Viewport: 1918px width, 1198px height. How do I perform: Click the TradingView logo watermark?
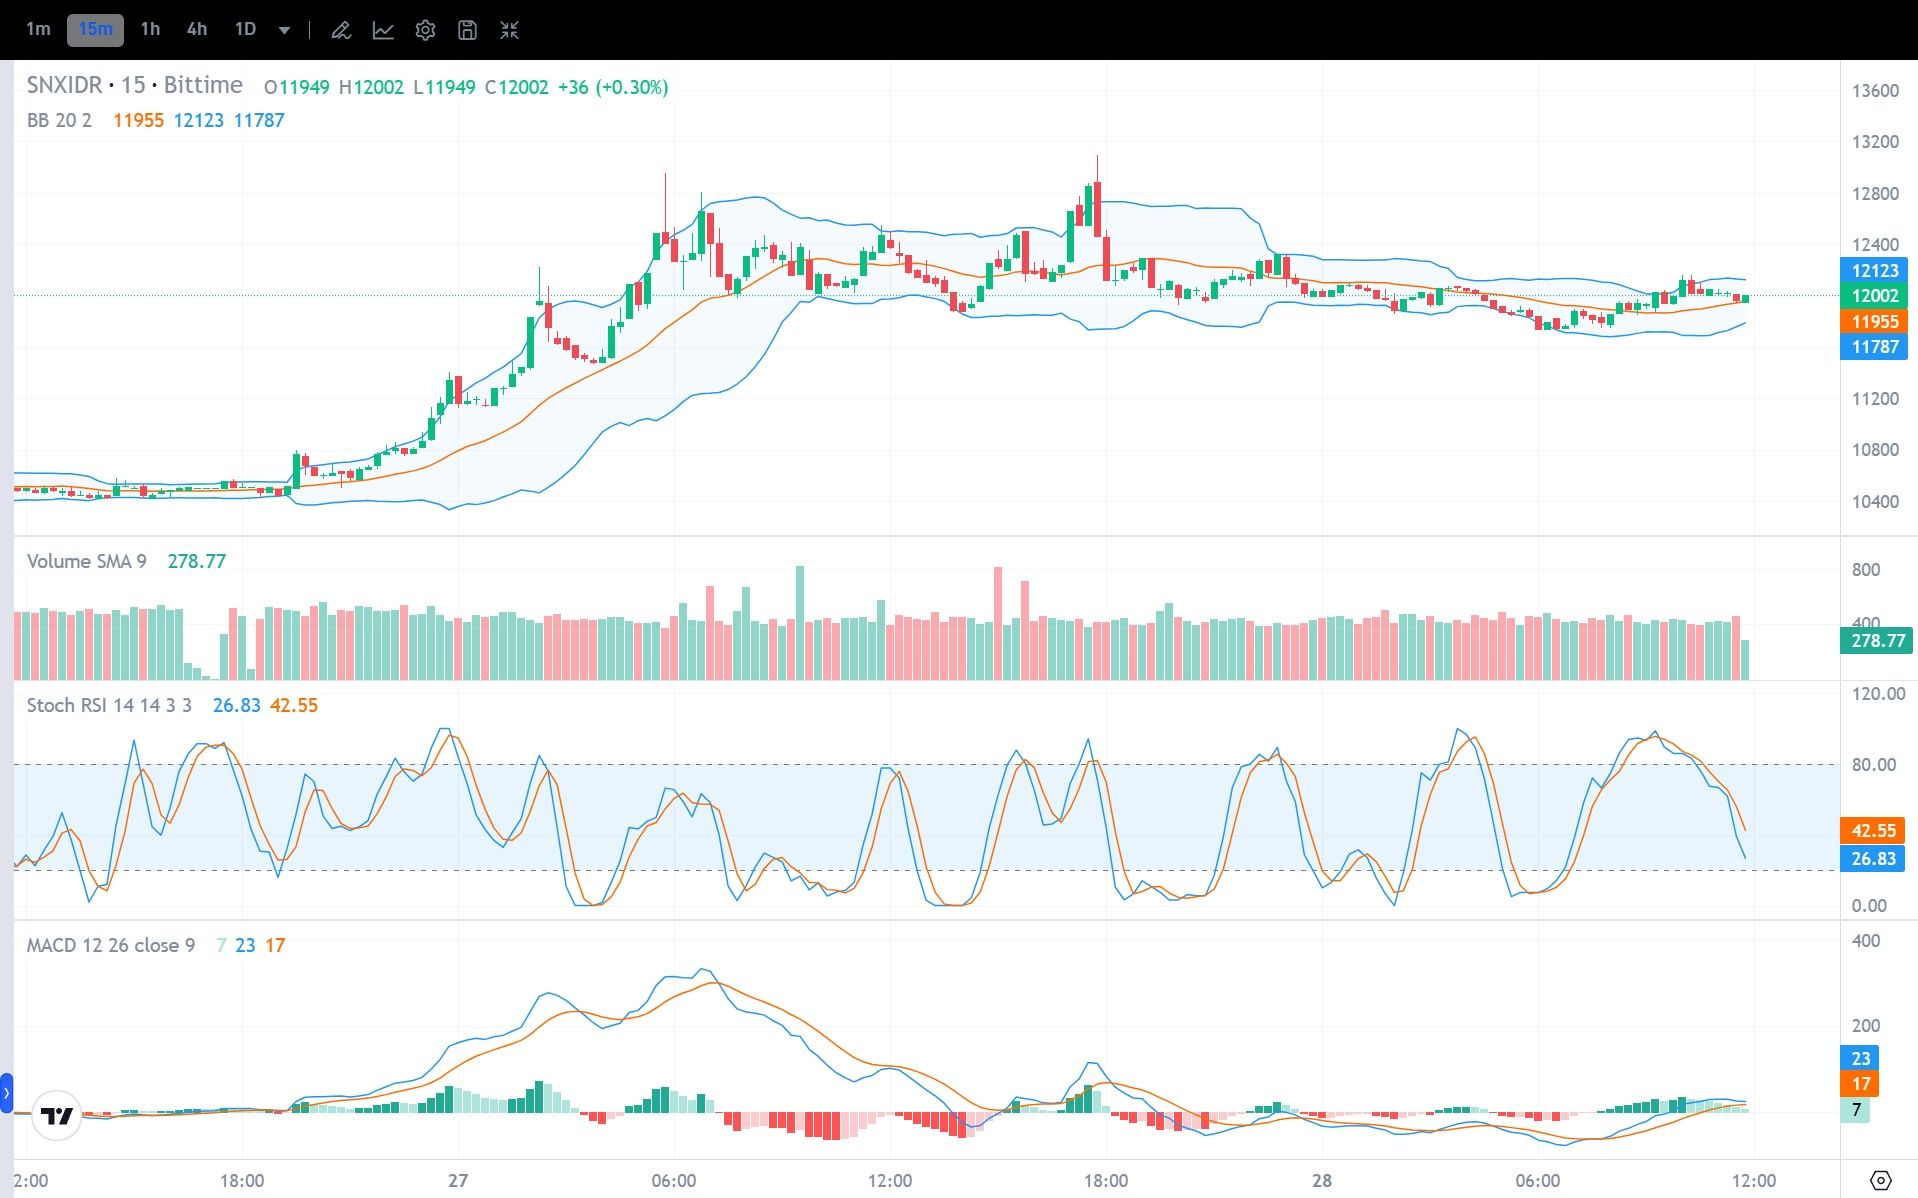pos(58,1115)
